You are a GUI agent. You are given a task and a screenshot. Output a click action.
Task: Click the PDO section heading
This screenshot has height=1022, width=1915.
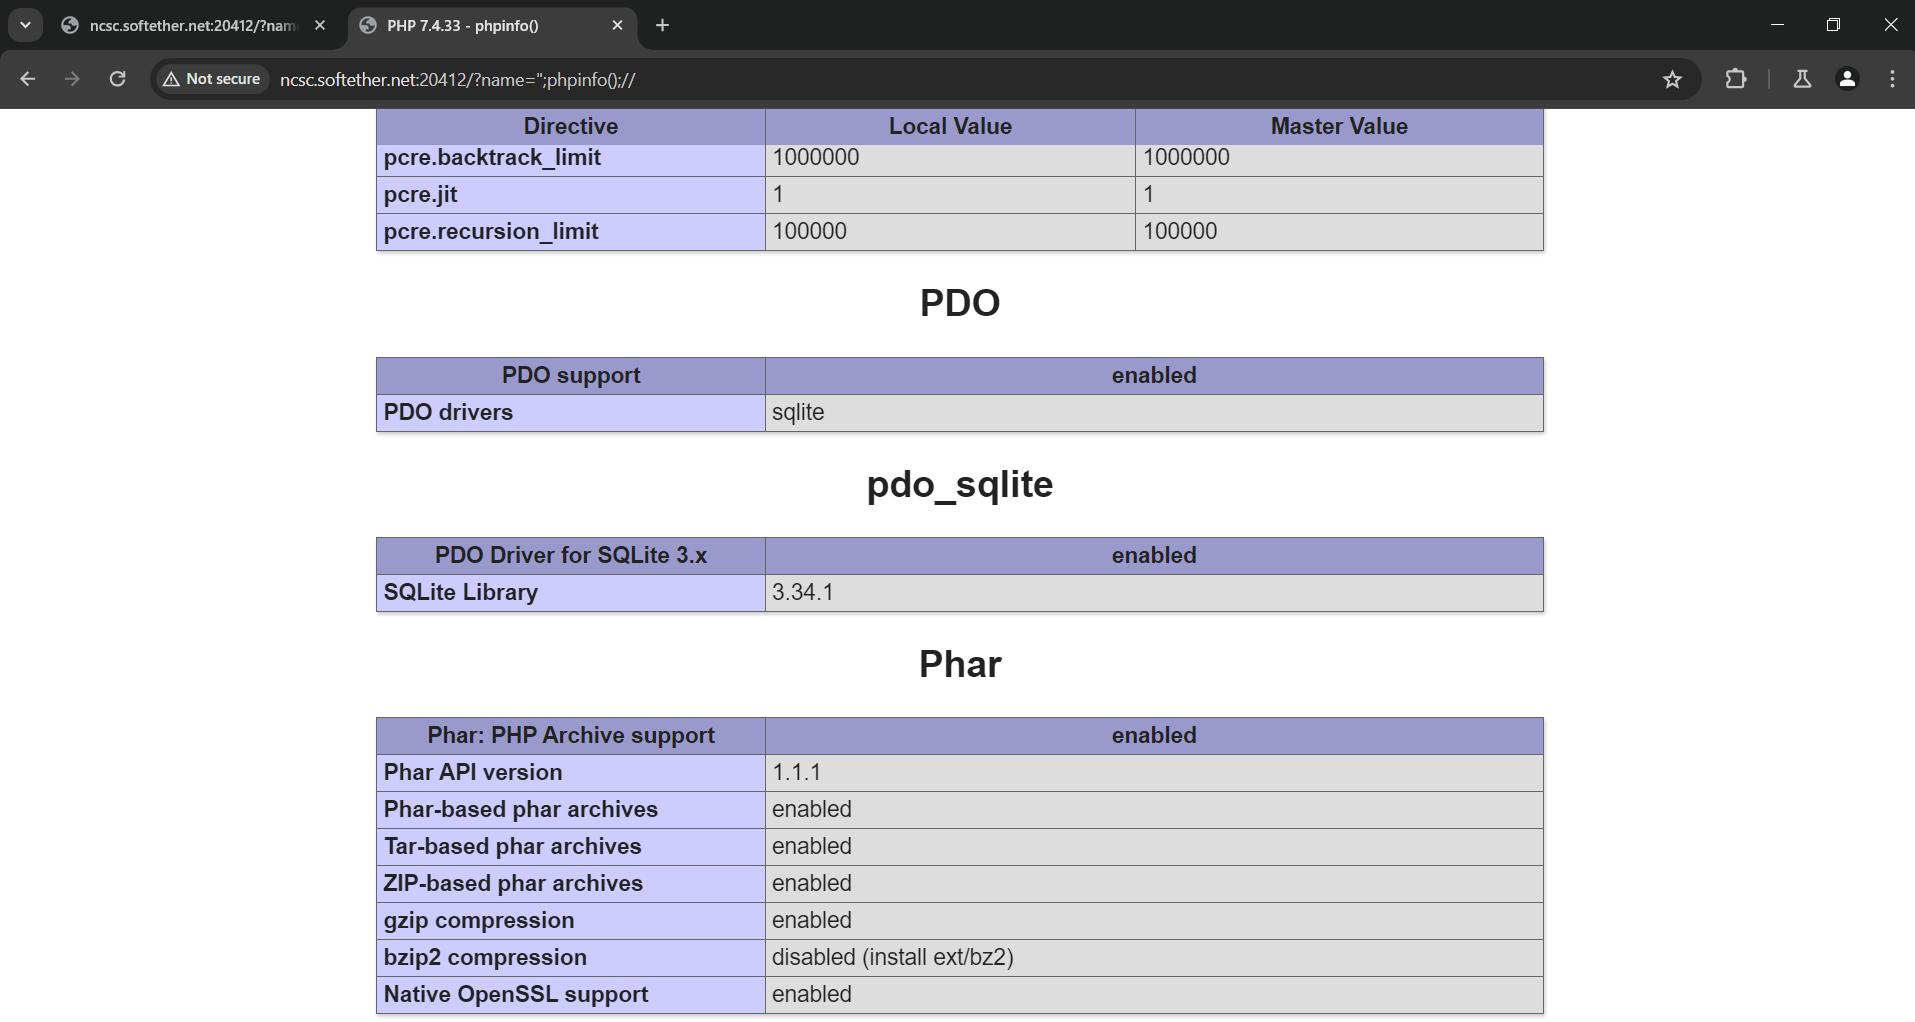[959, 303]
